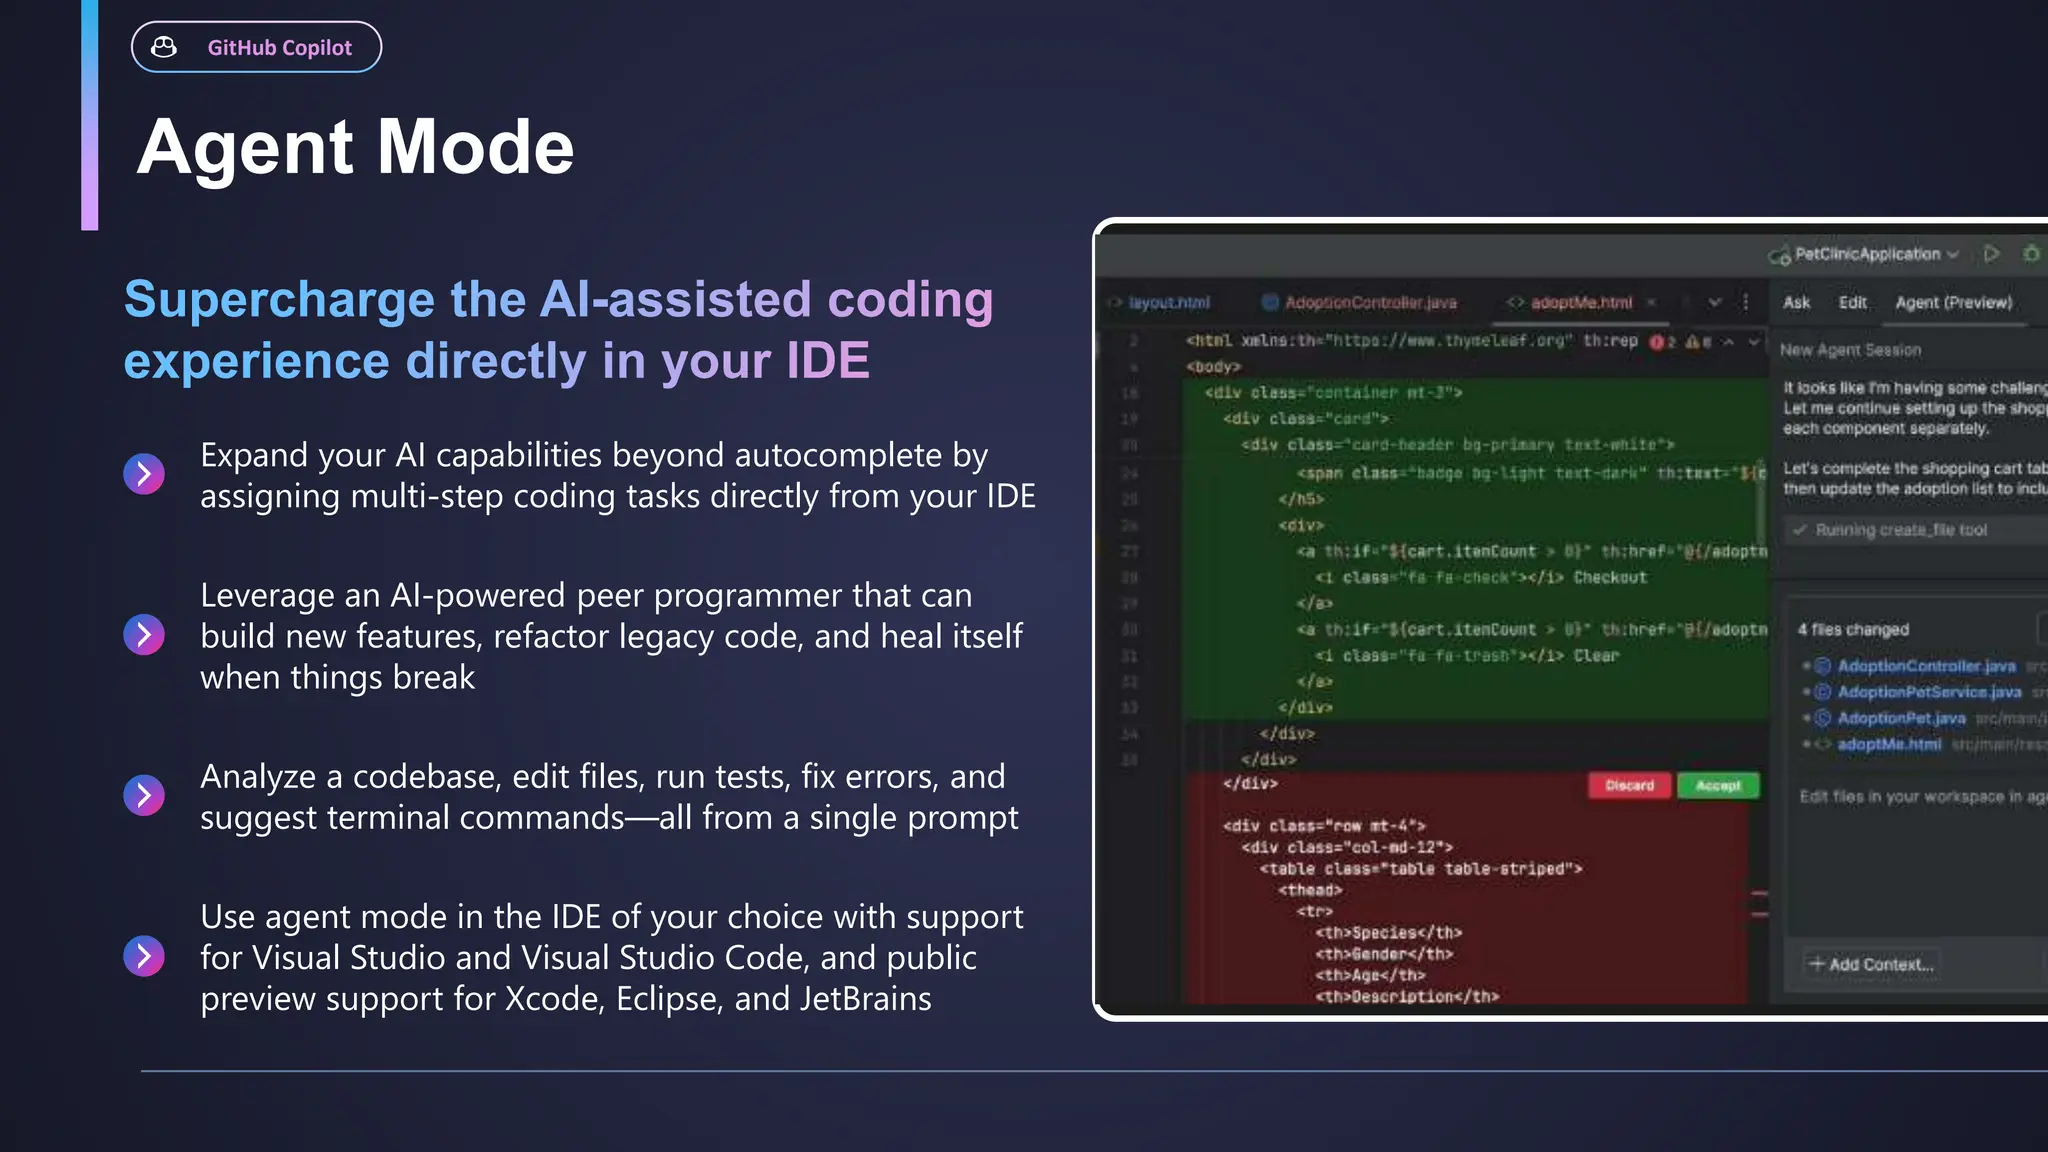Open AdoptionController.java in the changed files list
Screen dimensions: 2048x1152
(1926, 666)
